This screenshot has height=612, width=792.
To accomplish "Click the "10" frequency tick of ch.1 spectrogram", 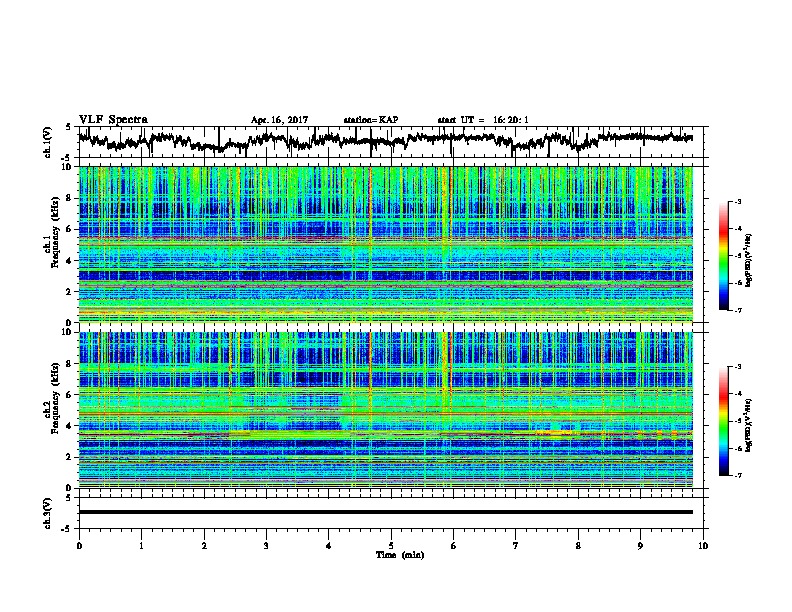I will [x=68, y=167].
